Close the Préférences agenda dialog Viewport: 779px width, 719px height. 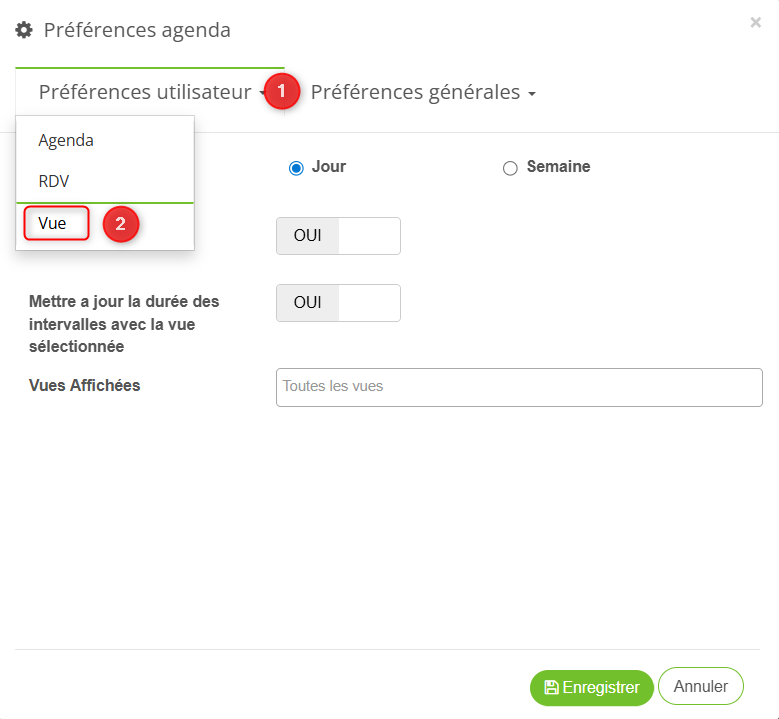[x=755, y=22]
